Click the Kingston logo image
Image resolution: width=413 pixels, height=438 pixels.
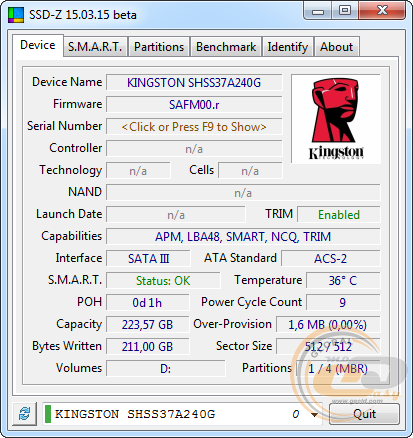point(336,119)
